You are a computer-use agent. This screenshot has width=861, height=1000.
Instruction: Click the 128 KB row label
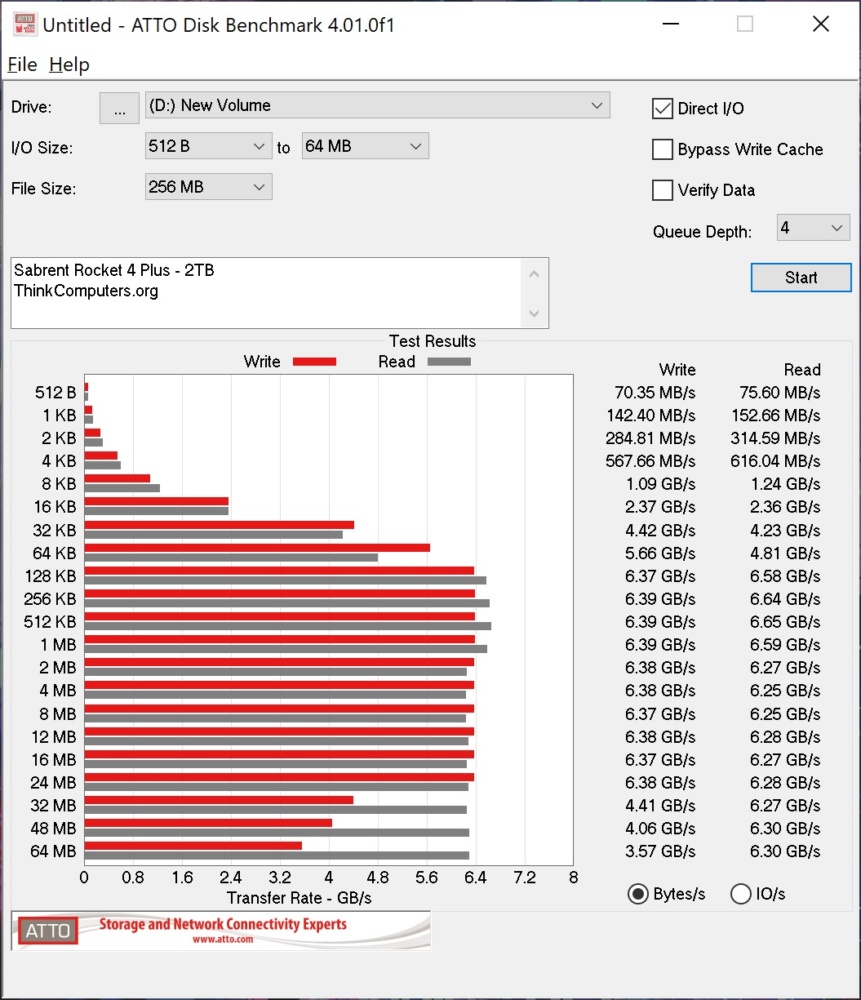[50, 576]
